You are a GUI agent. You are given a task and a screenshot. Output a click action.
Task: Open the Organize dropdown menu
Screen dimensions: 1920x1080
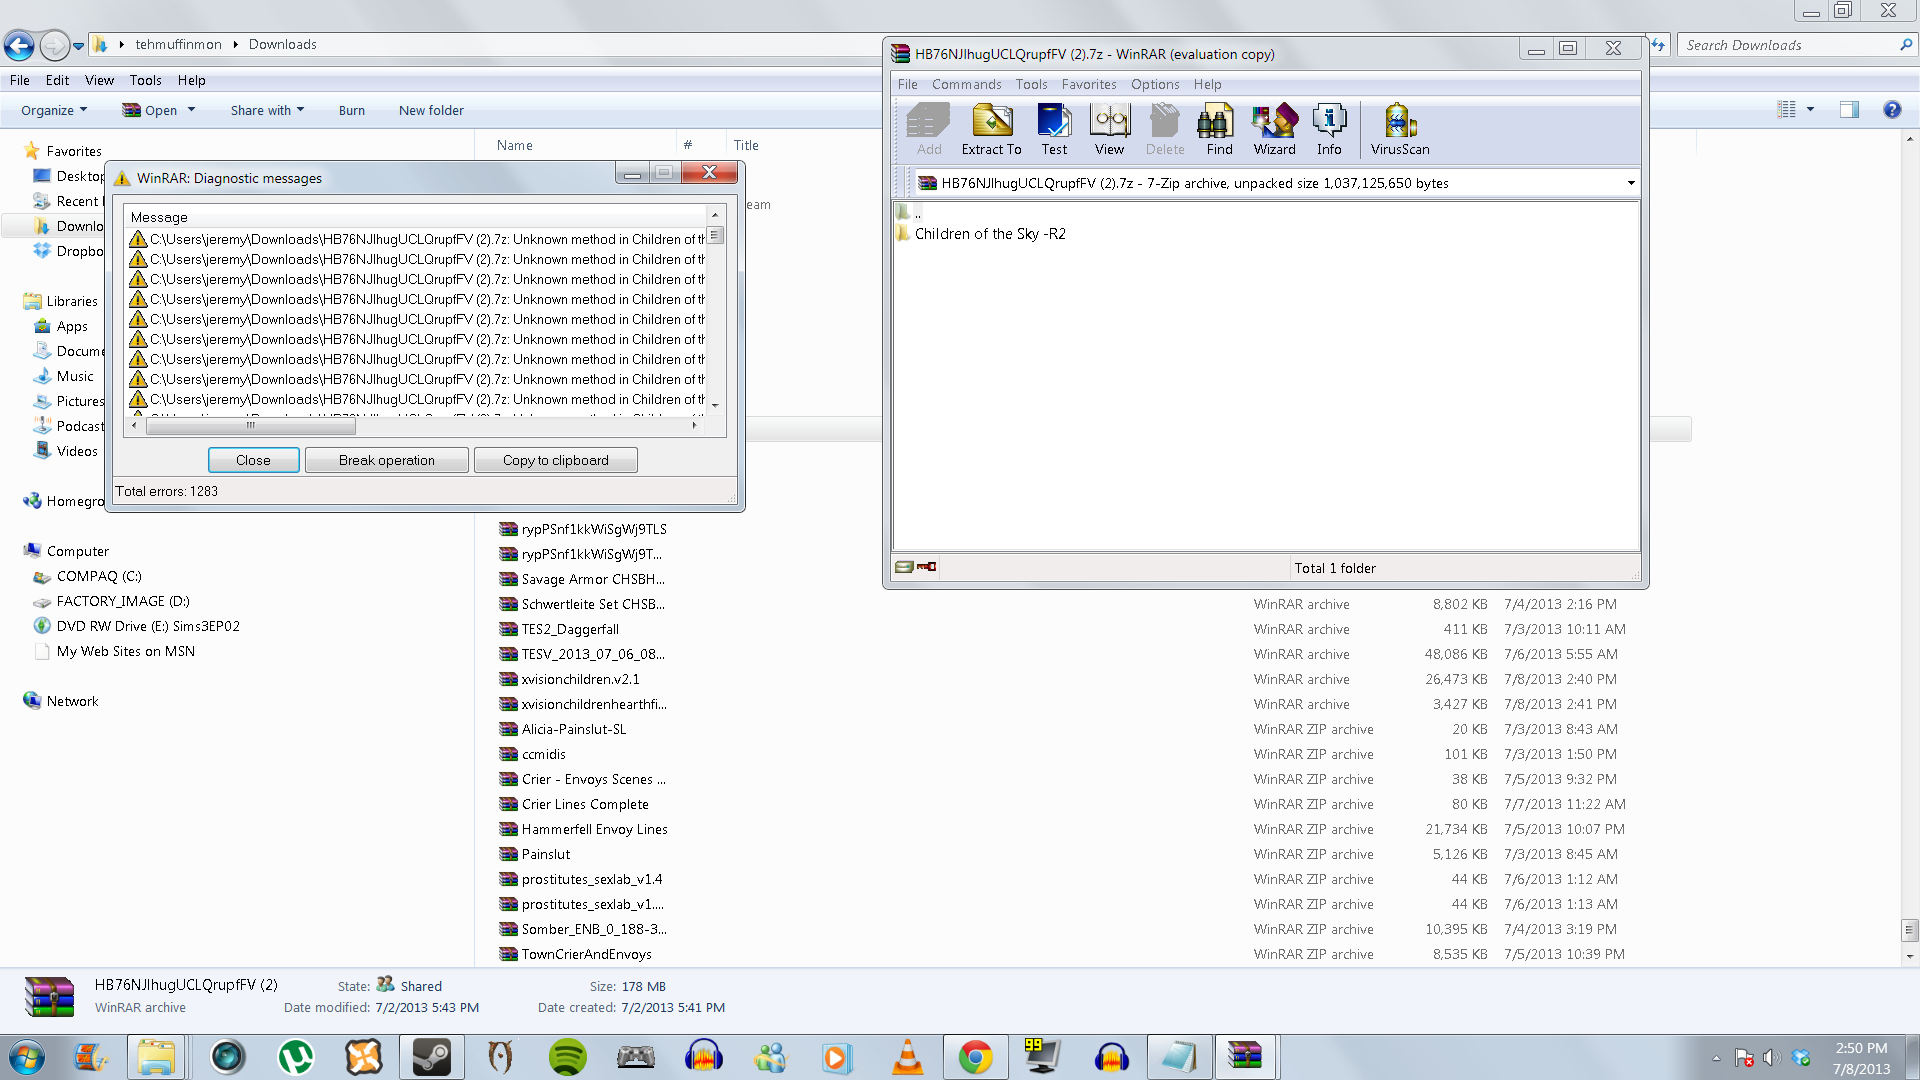54,110
